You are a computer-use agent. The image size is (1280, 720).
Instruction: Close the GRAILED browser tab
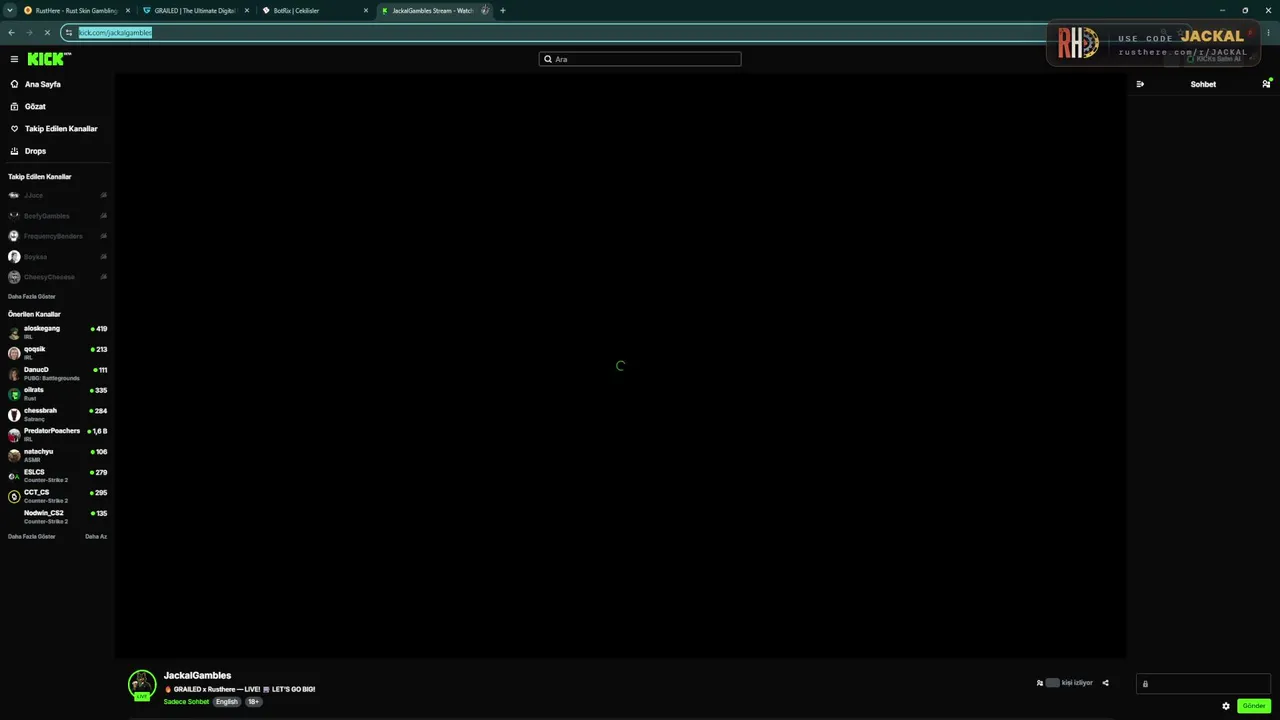click(x=246, y=10)
